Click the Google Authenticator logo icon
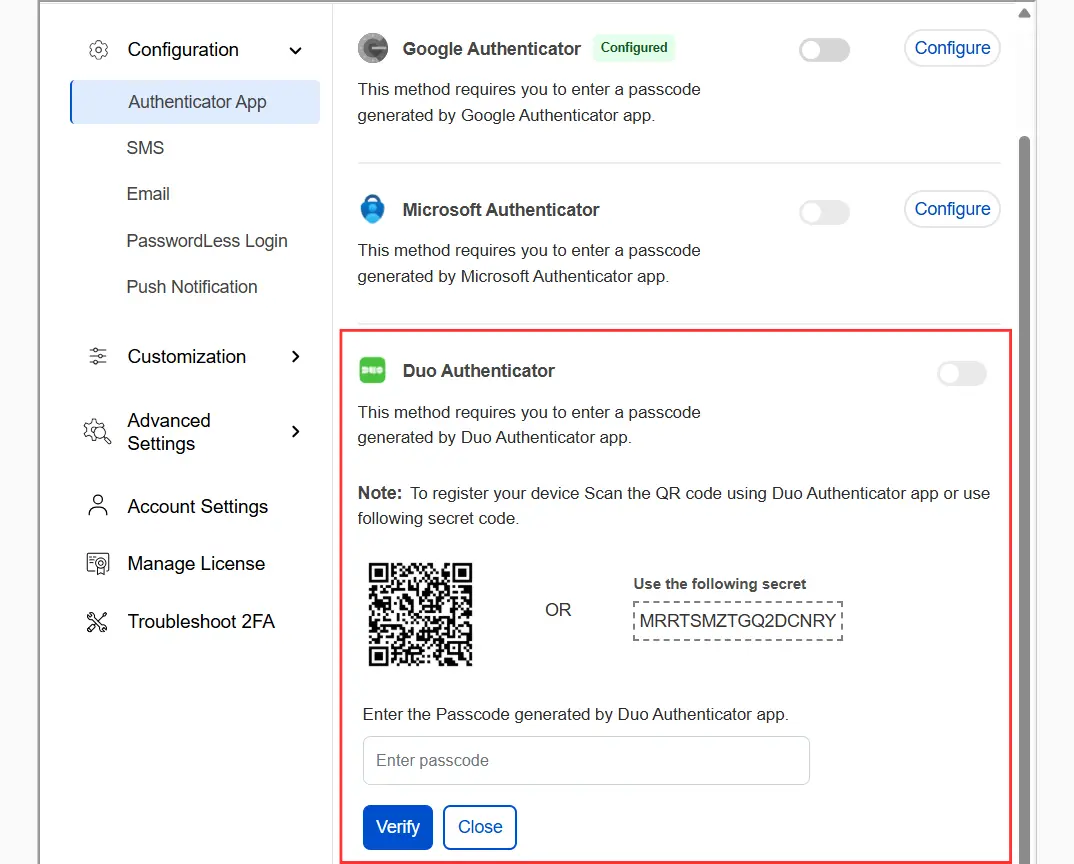This screenshot has height=864, width=1074. (373, 48)
